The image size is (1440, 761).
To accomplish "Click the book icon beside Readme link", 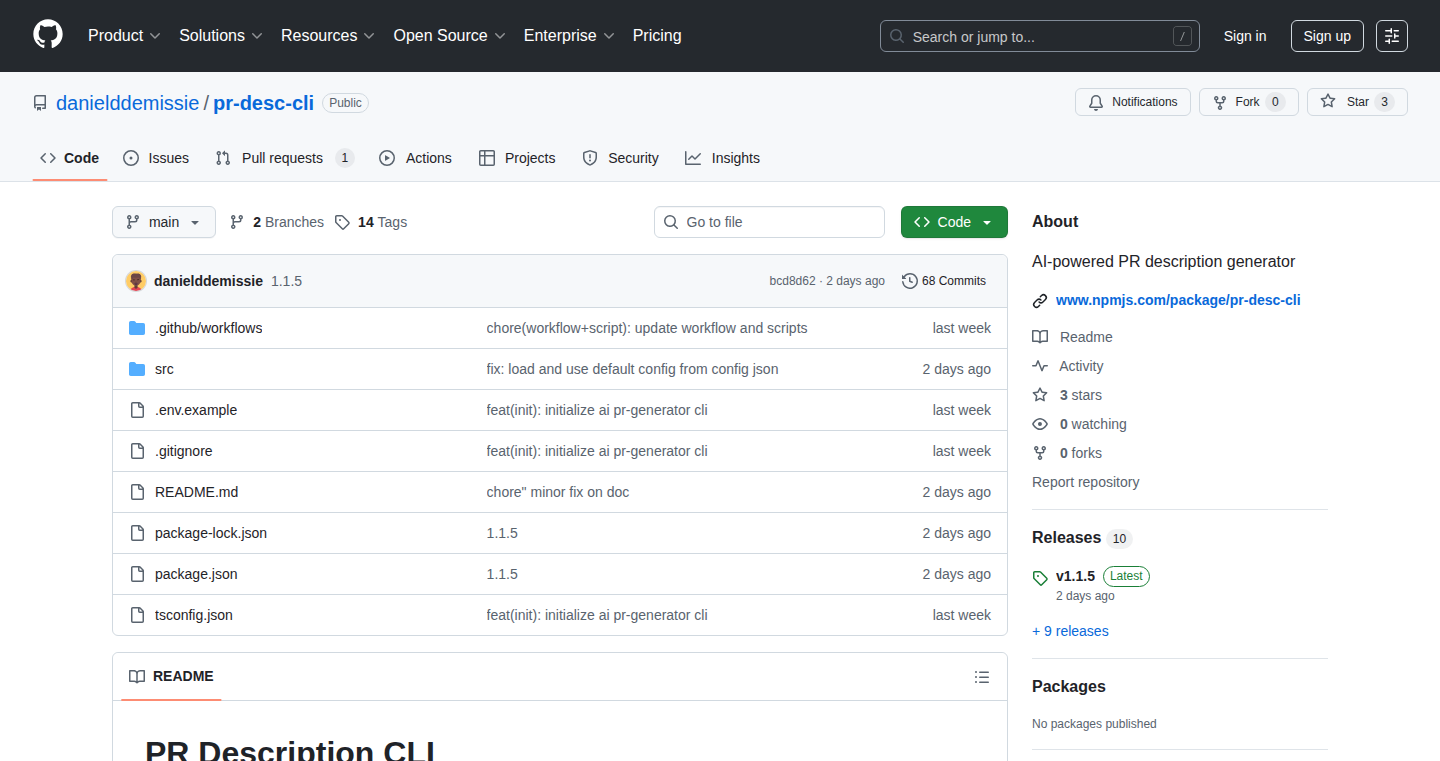I will [x=1040, y=337].
